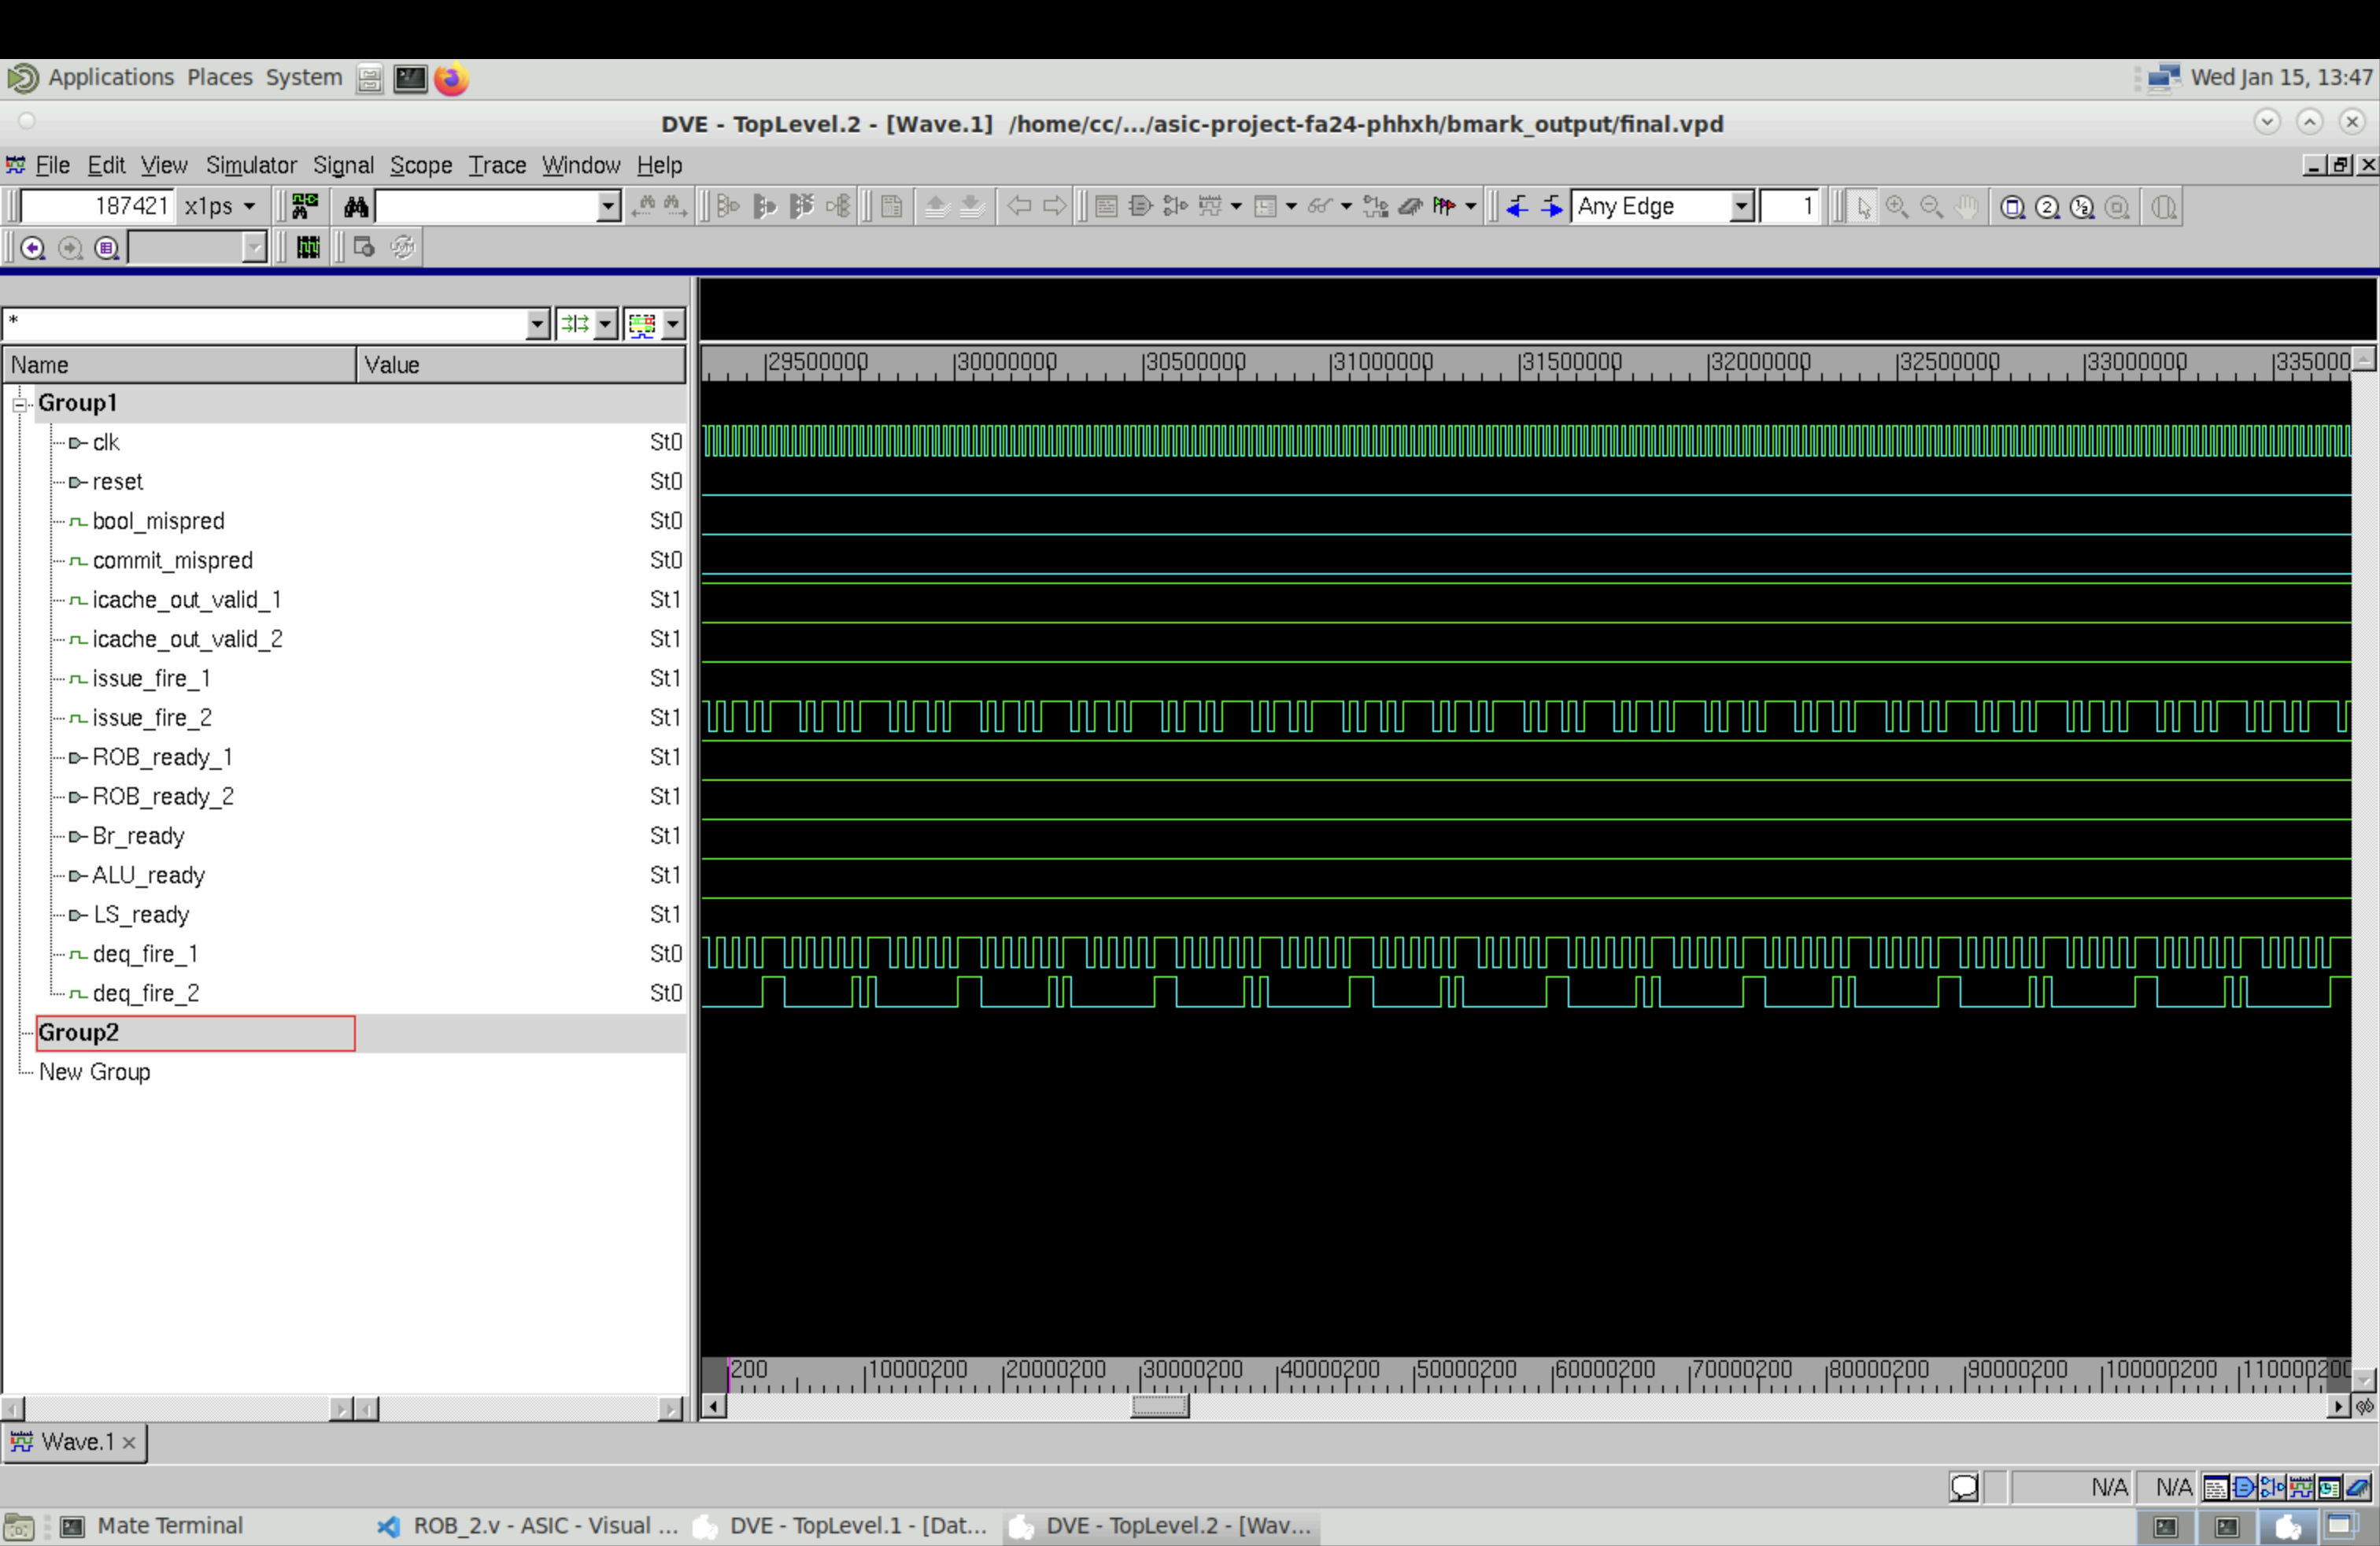This screenshot has height=1546, width=2380.
Task: Open the Any Edge dropdown
Action: (1741, 207)
